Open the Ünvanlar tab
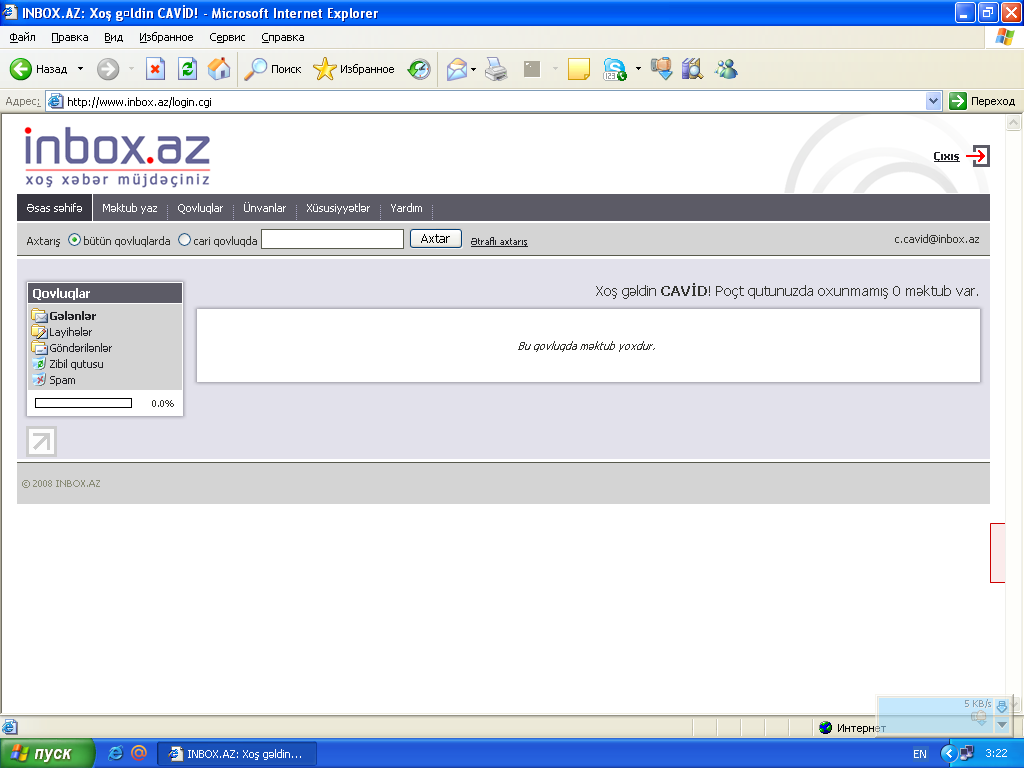Viewport: 1024px width, 768px height. (x=264, y=208)
